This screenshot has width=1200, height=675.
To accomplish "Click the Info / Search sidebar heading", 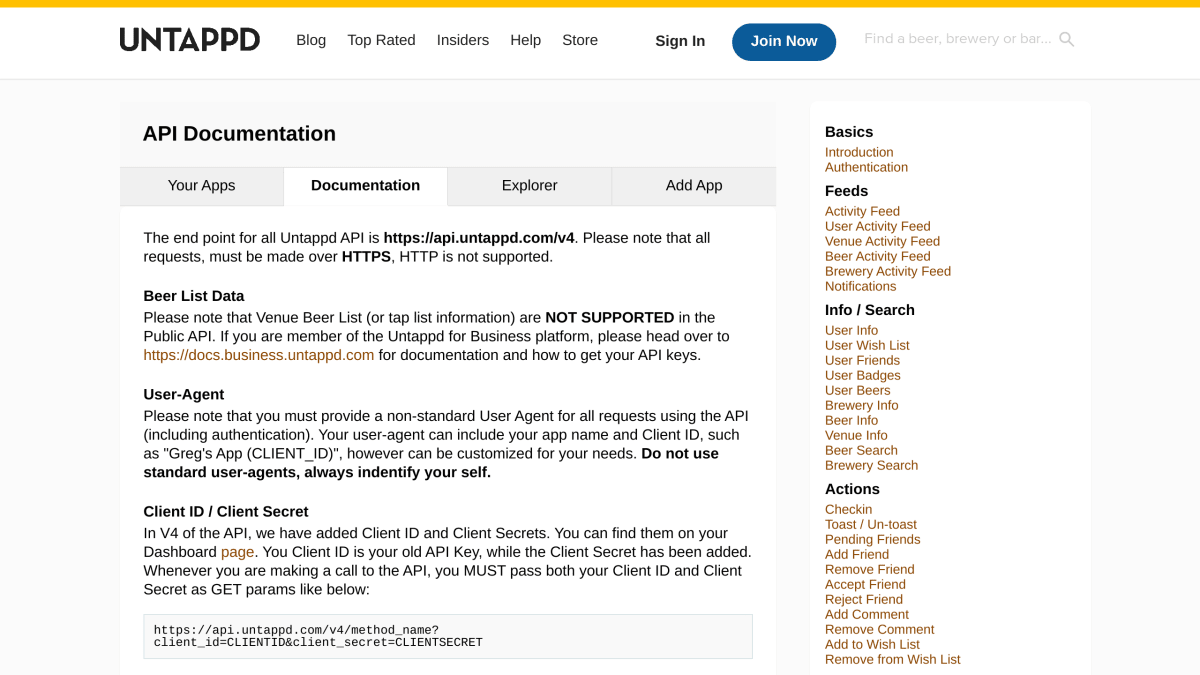I will (870, 310).
